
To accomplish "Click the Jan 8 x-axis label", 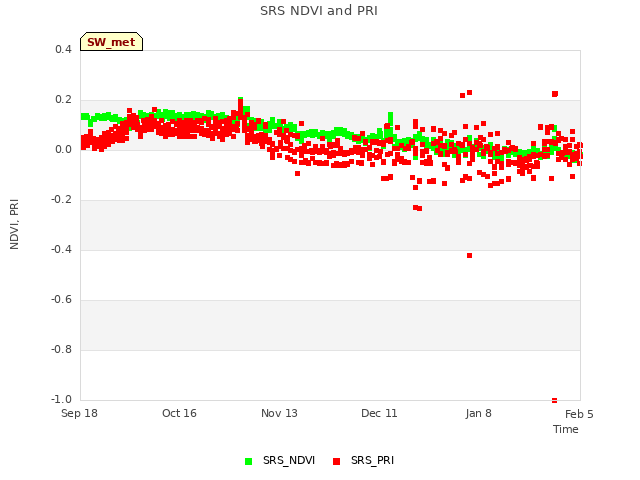I will pyautogui.click(x=478, y=413).
